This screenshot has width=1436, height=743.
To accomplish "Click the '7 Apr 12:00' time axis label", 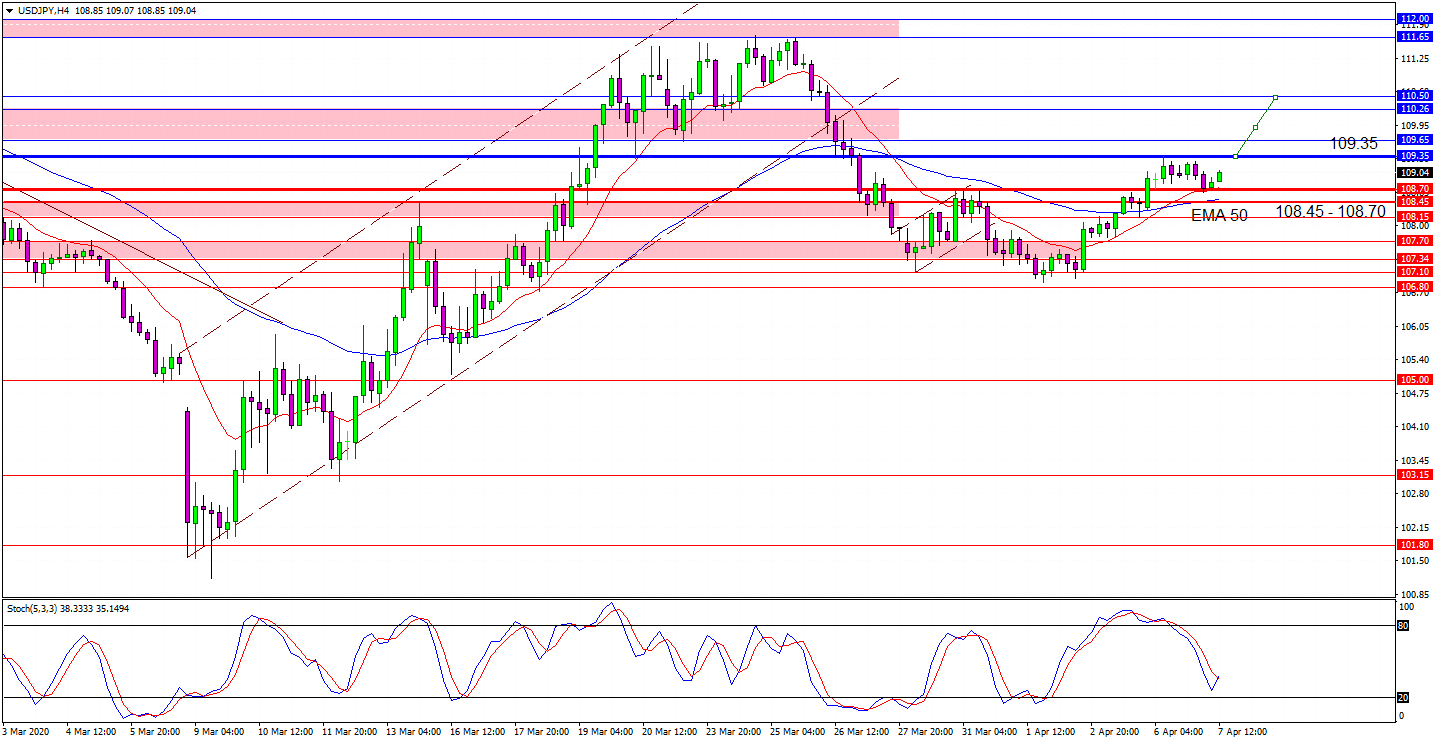I will tap(1245, 731).
